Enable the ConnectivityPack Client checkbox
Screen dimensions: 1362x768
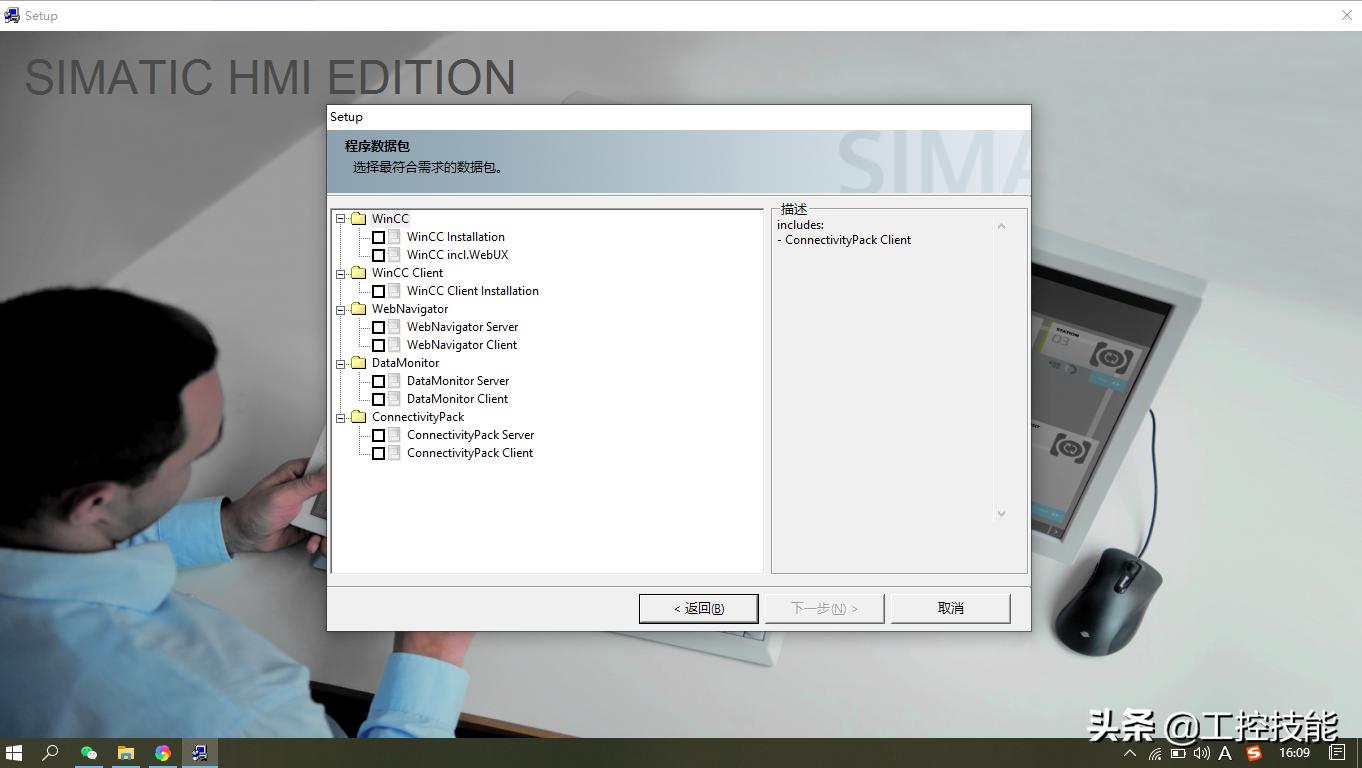[x=378, y=452]
